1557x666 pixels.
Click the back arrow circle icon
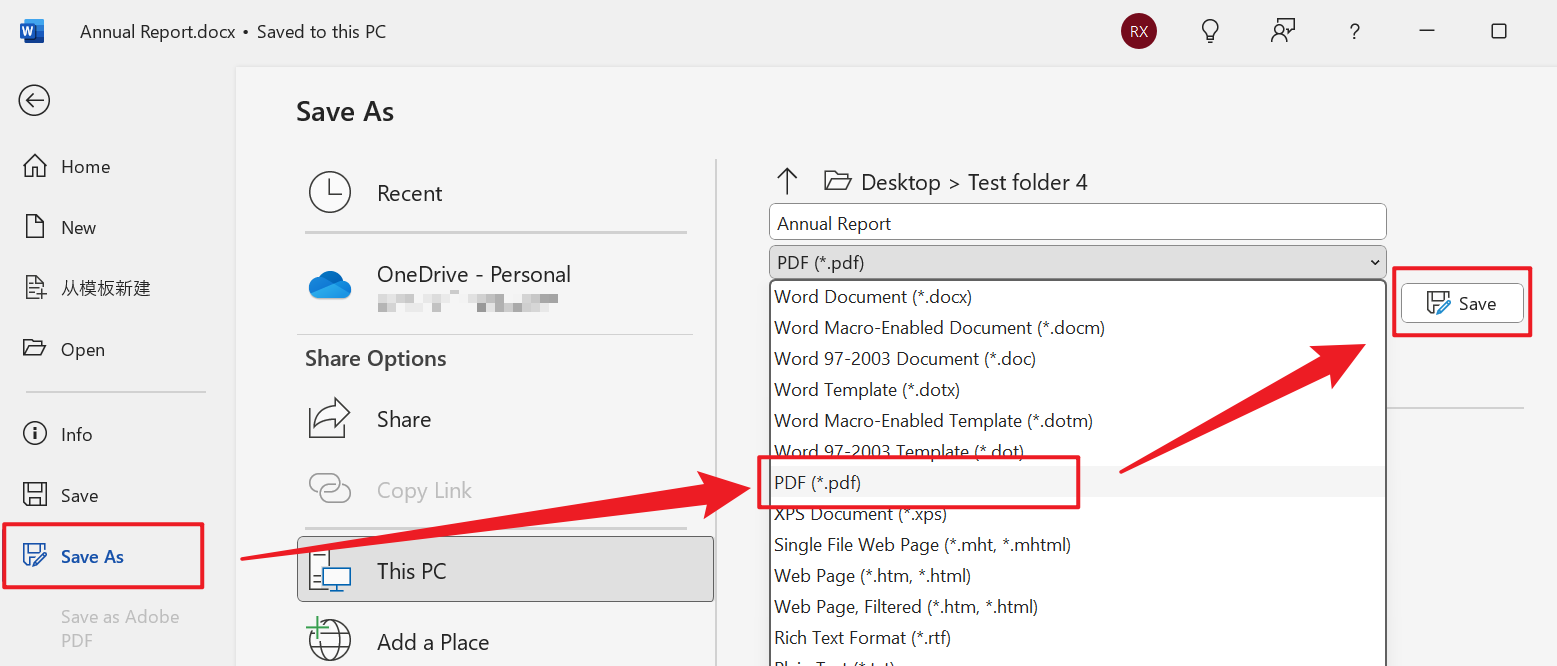34,100
